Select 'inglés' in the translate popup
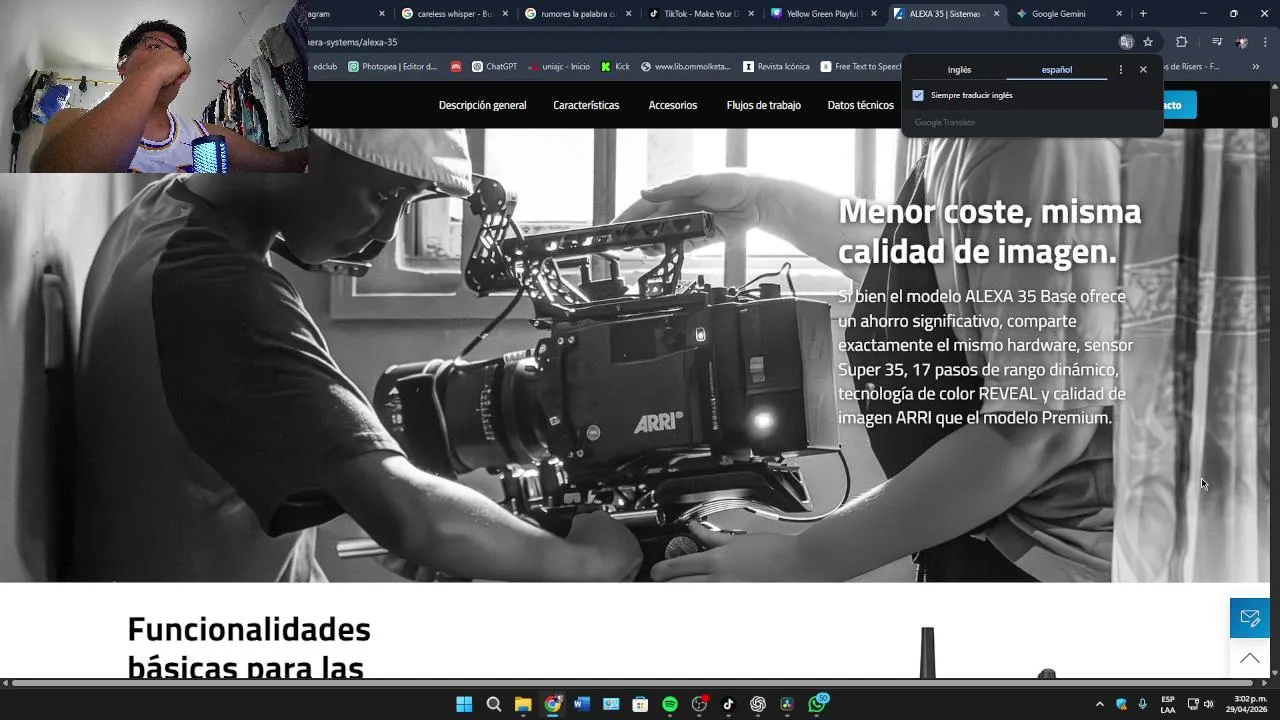 [x=959, y=70]
